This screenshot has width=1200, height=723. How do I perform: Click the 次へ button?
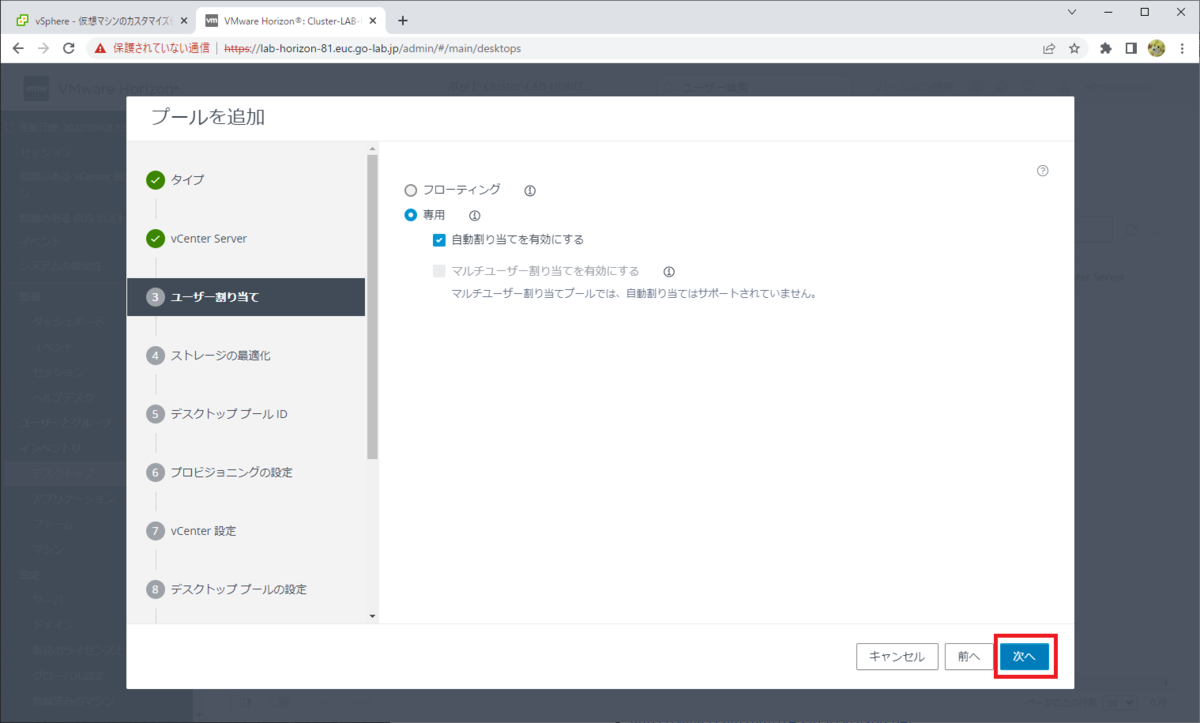point(1024,656)
